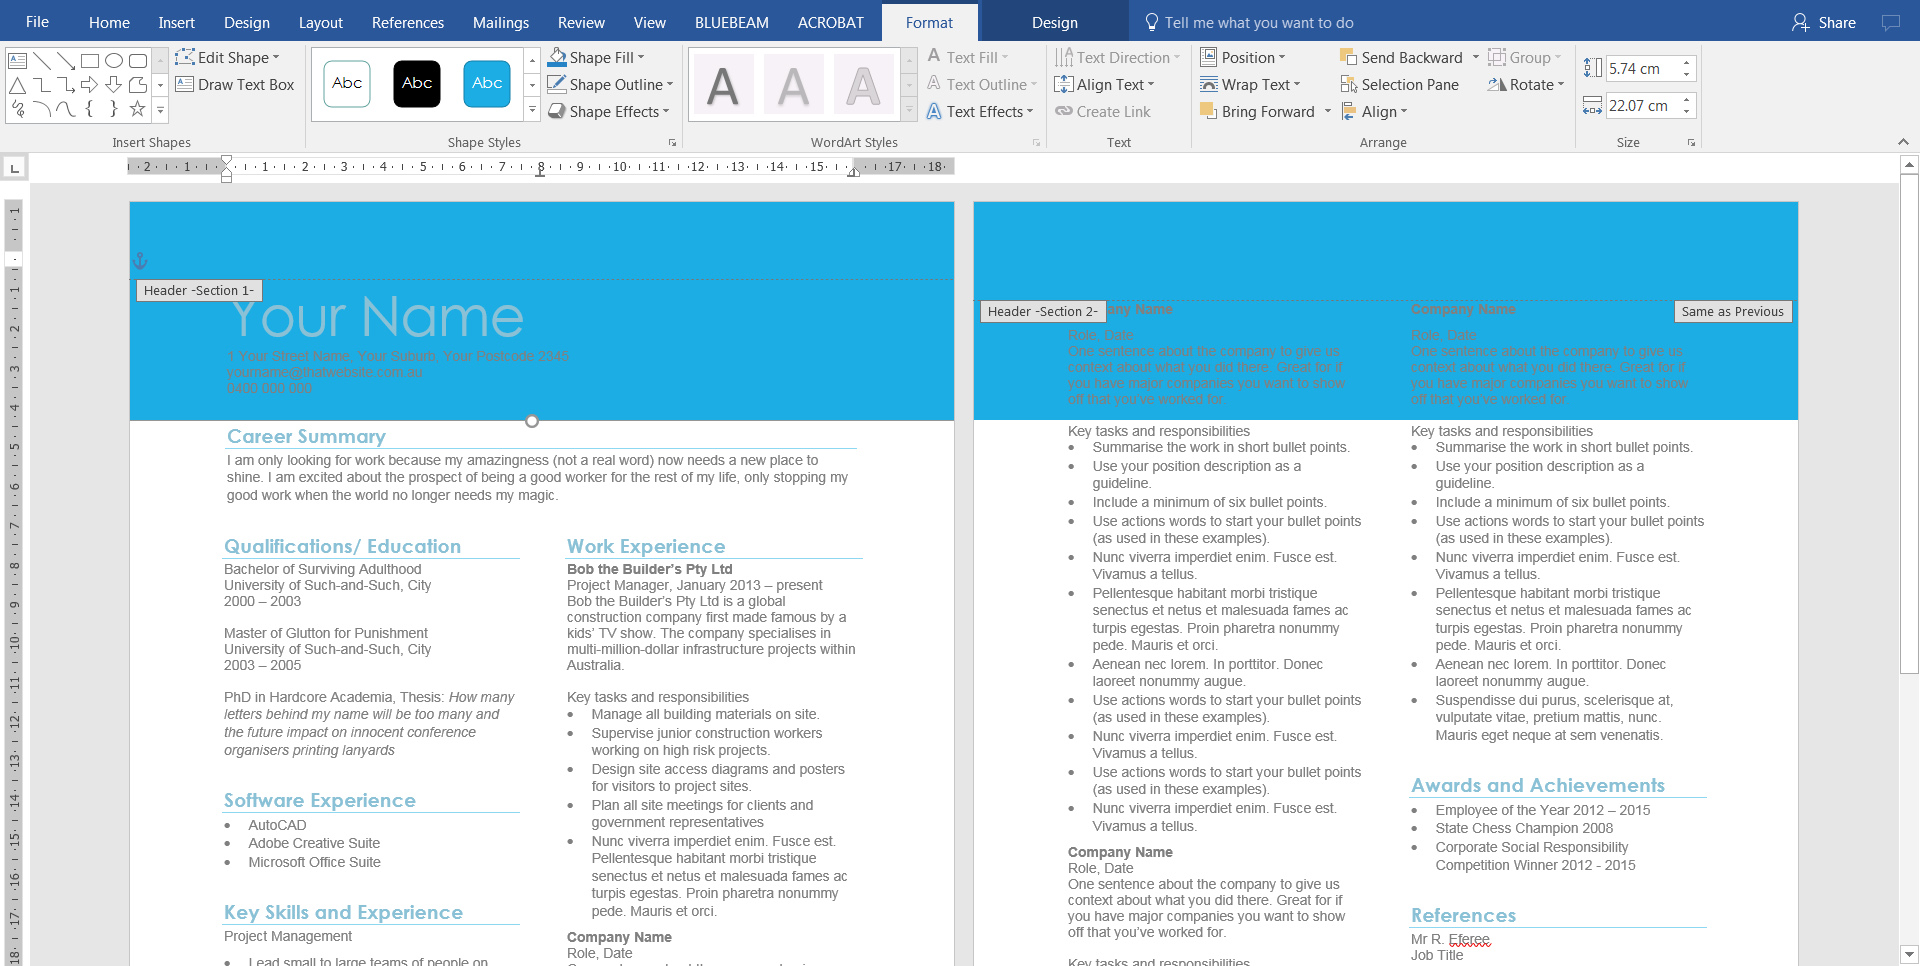Click Bring Forward
The height and width of the screenshot is (966, 1920).
pos(1258,112)
